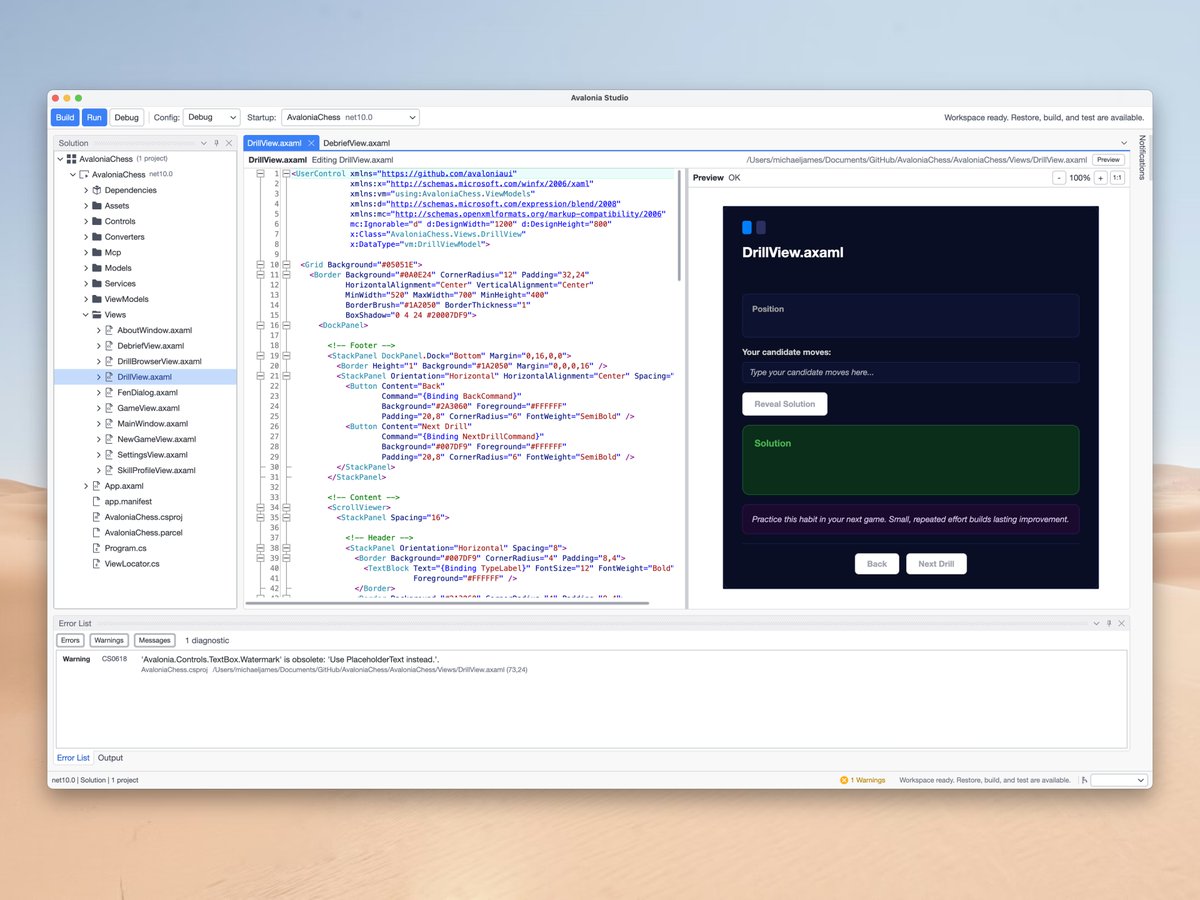Zoom in preview with plus button
1200x900 pixels.
(x=1100, y=178)
